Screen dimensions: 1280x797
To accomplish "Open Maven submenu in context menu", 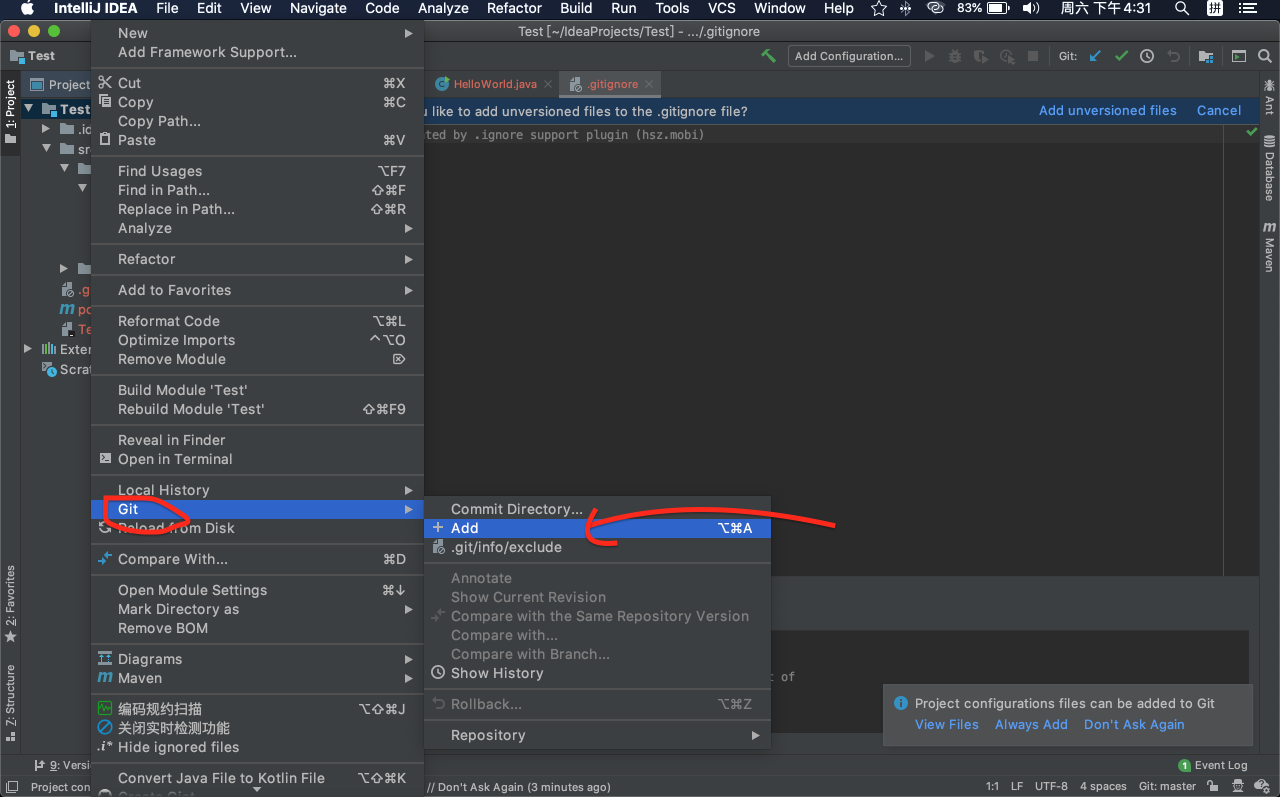I will pos(257,678).
